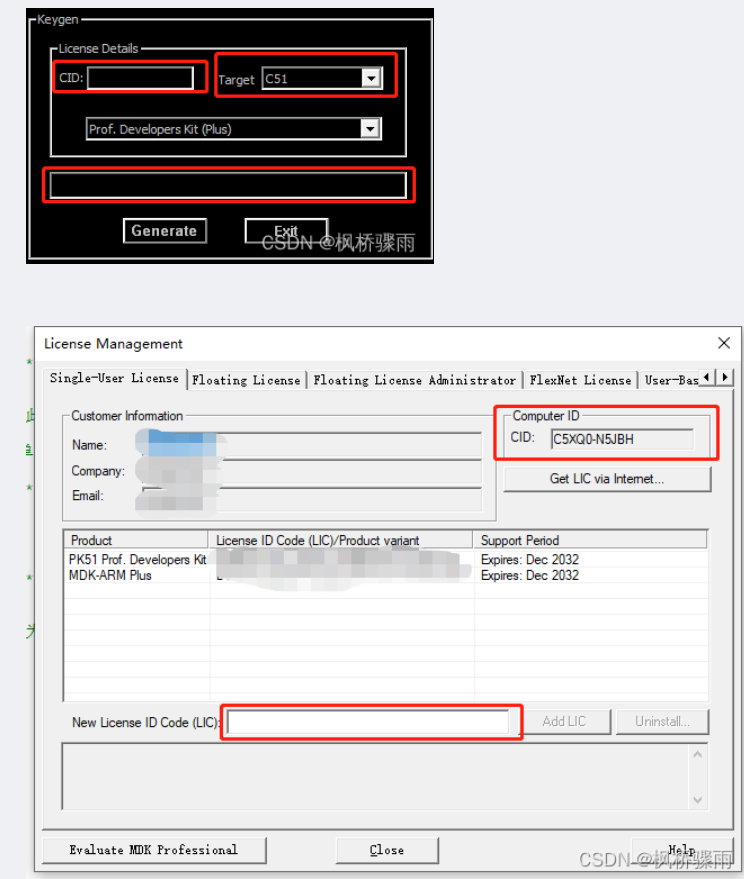
Task: Click the Exit button in Keygen
Action: tap(286, 230)
